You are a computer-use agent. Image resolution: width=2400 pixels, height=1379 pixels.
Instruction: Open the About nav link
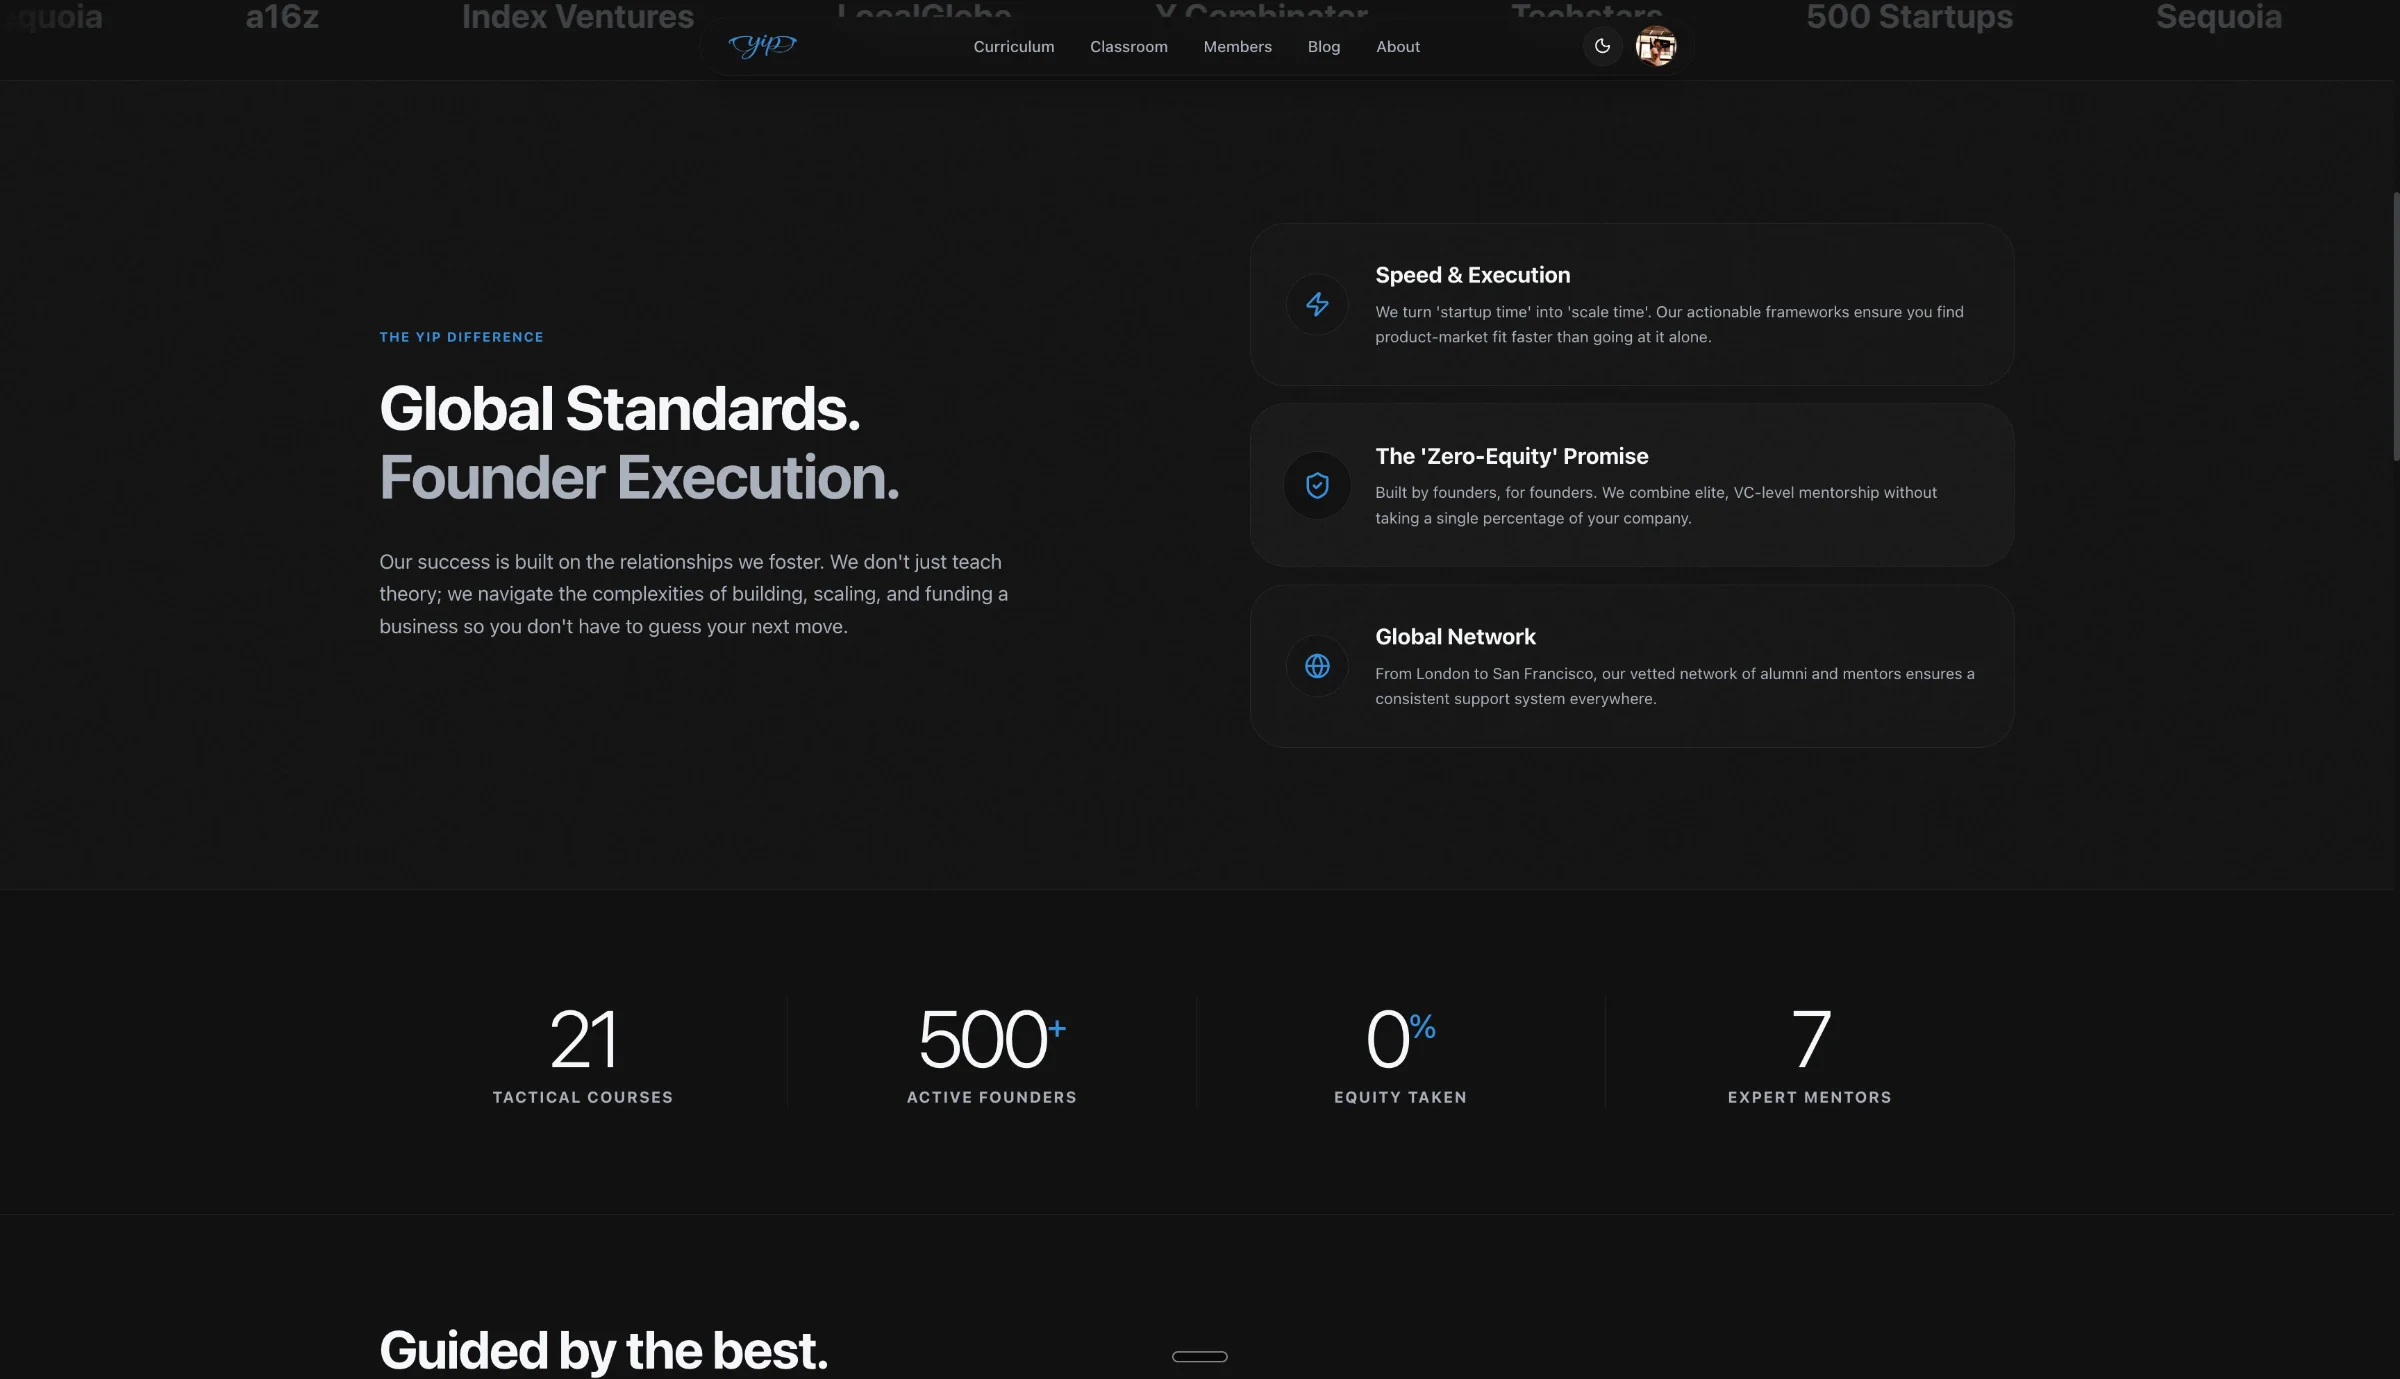pos(1398,46)
